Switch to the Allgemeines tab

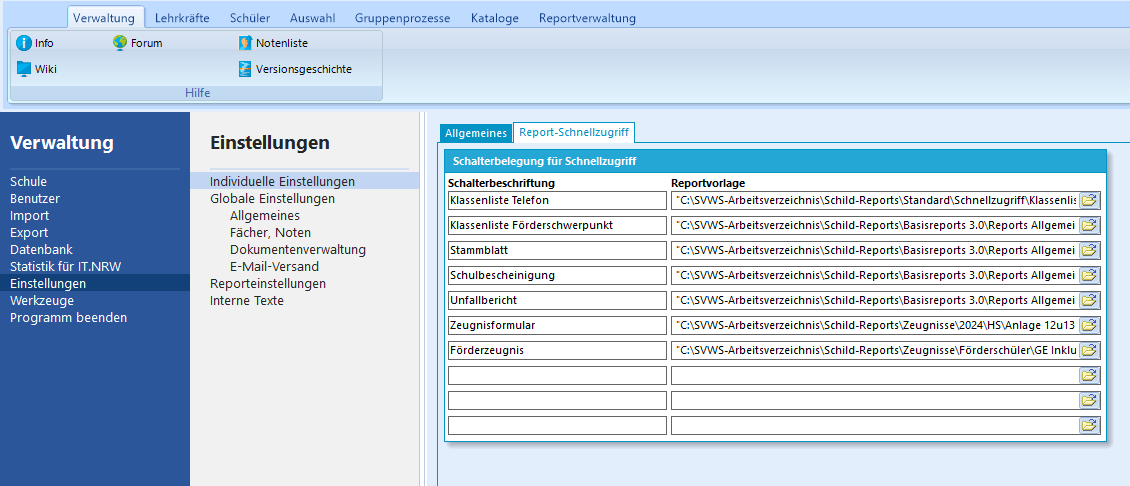[475, 133]
